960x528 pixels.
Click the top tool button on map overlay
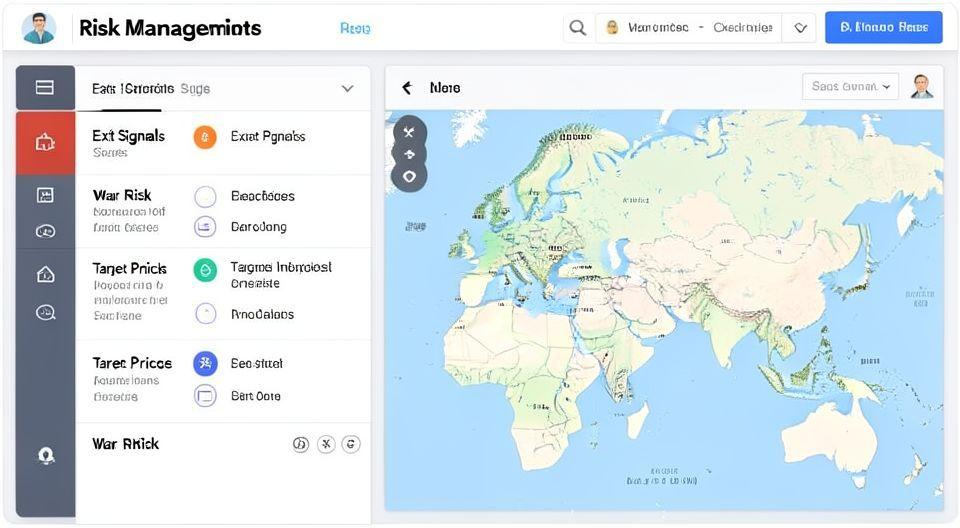pos(409,132)
